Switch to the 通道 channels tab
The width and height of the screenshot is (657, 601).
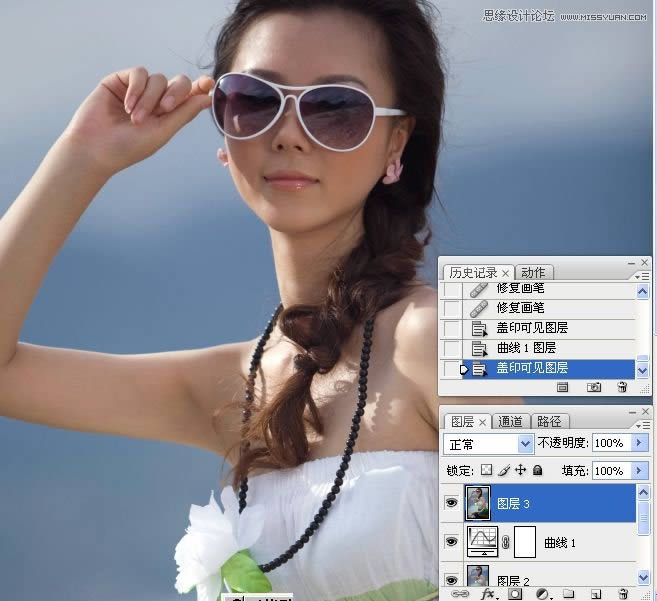(510, 422)
